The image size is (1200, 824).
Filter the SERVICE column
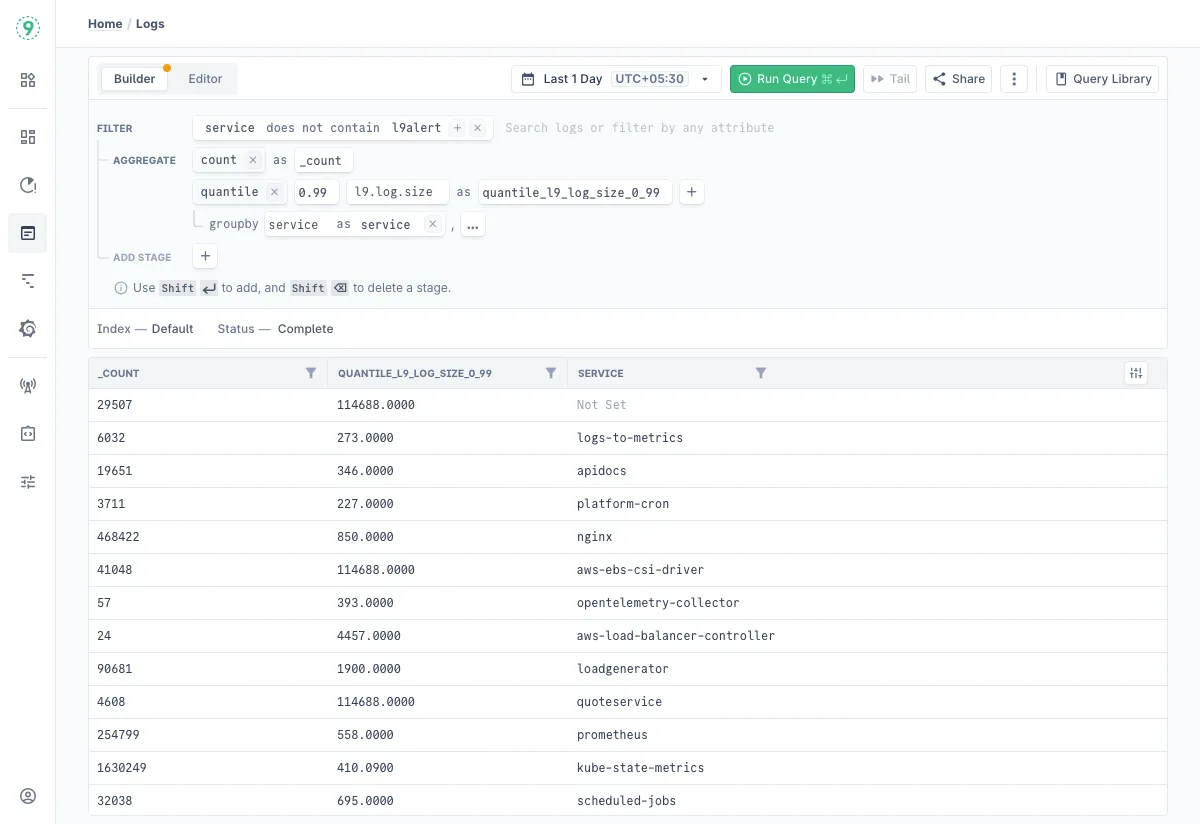760,373
